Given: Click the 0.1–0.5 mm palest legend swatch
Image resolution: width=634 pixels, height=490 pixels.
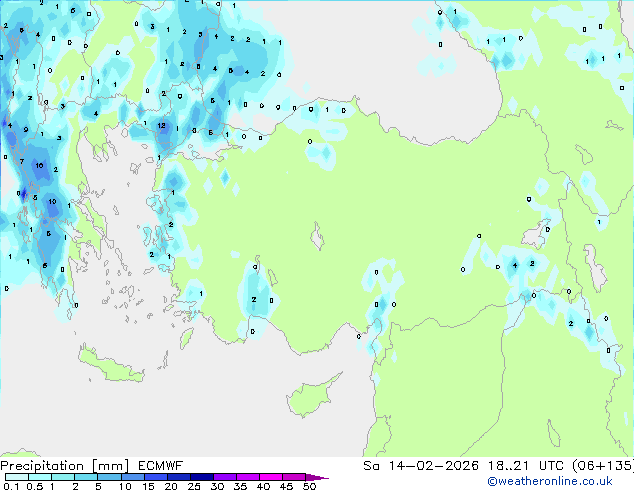Looking at the screenshot, I should pos(17,477).
